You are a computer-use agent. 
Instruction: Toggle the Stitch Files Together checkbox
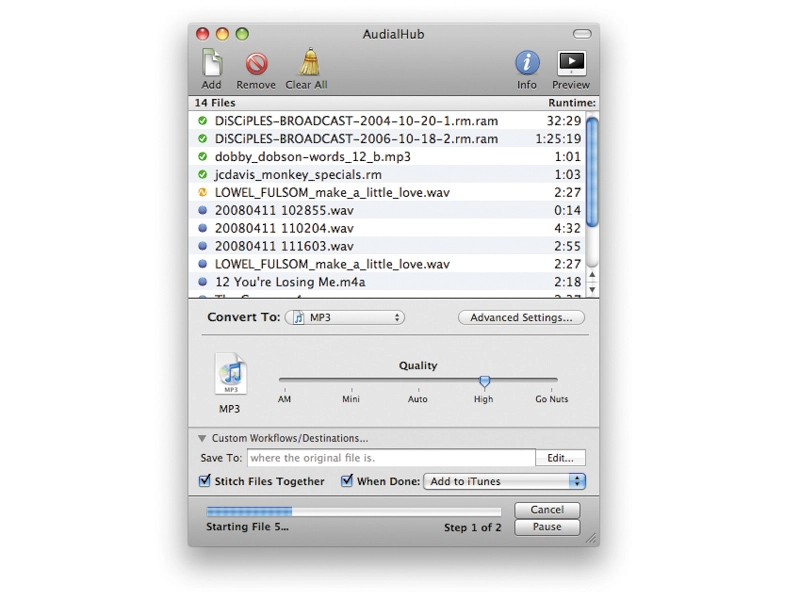pyautogui.click(x=204, y=481)
